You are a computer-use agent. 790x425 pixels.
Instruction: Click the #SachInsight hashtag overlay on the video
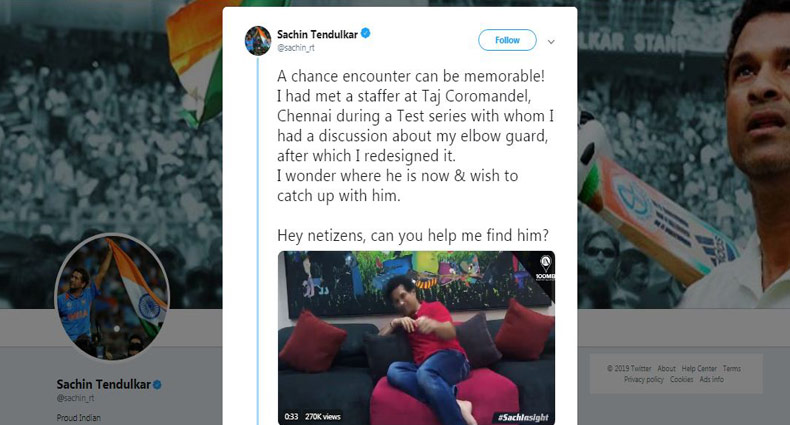[523, 417]
